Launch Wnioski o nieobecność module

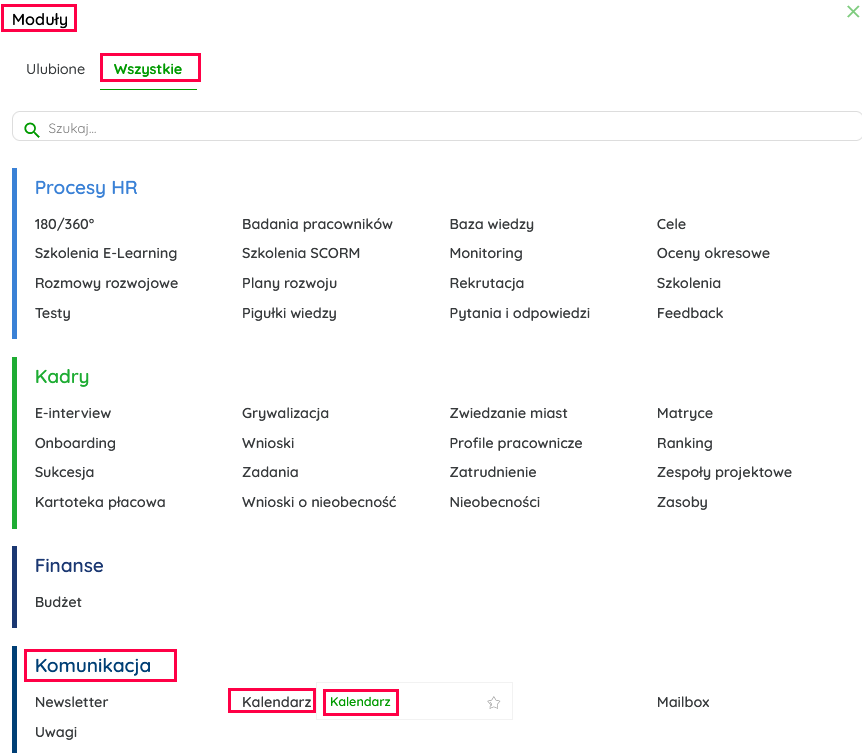(319, 502)
